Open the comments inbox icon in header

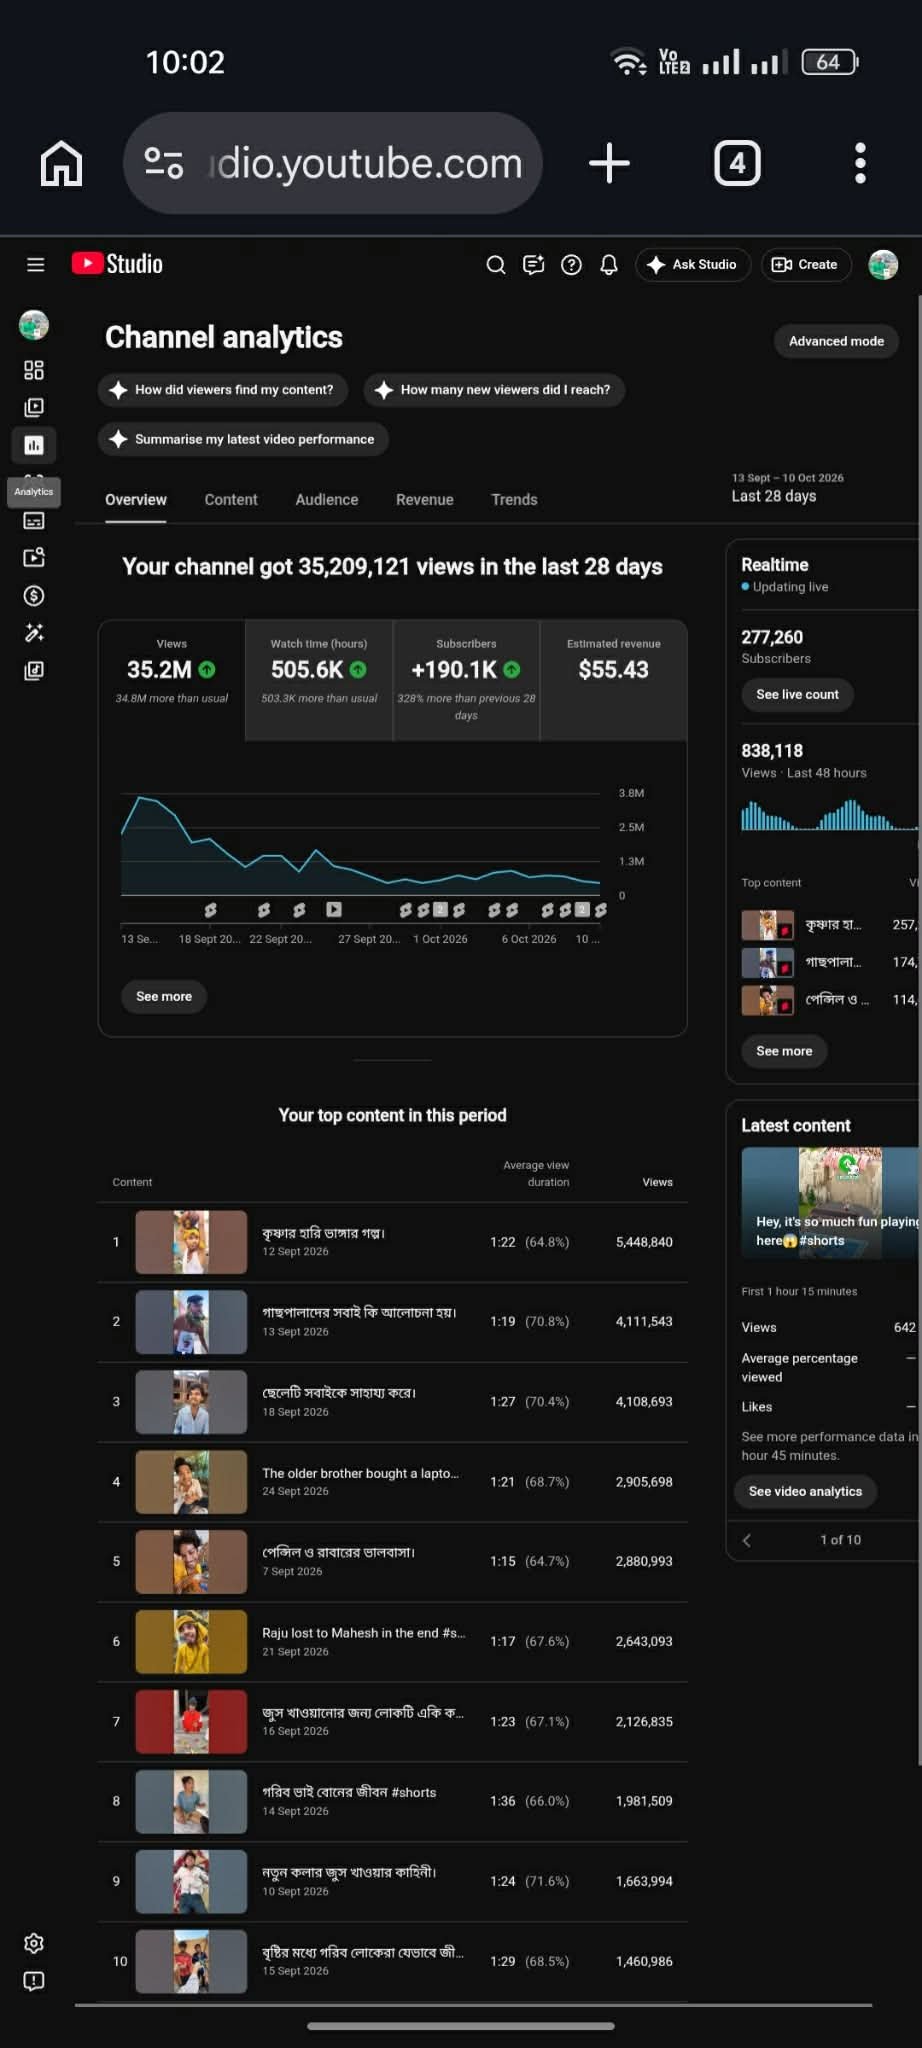(x=534, y=264)
